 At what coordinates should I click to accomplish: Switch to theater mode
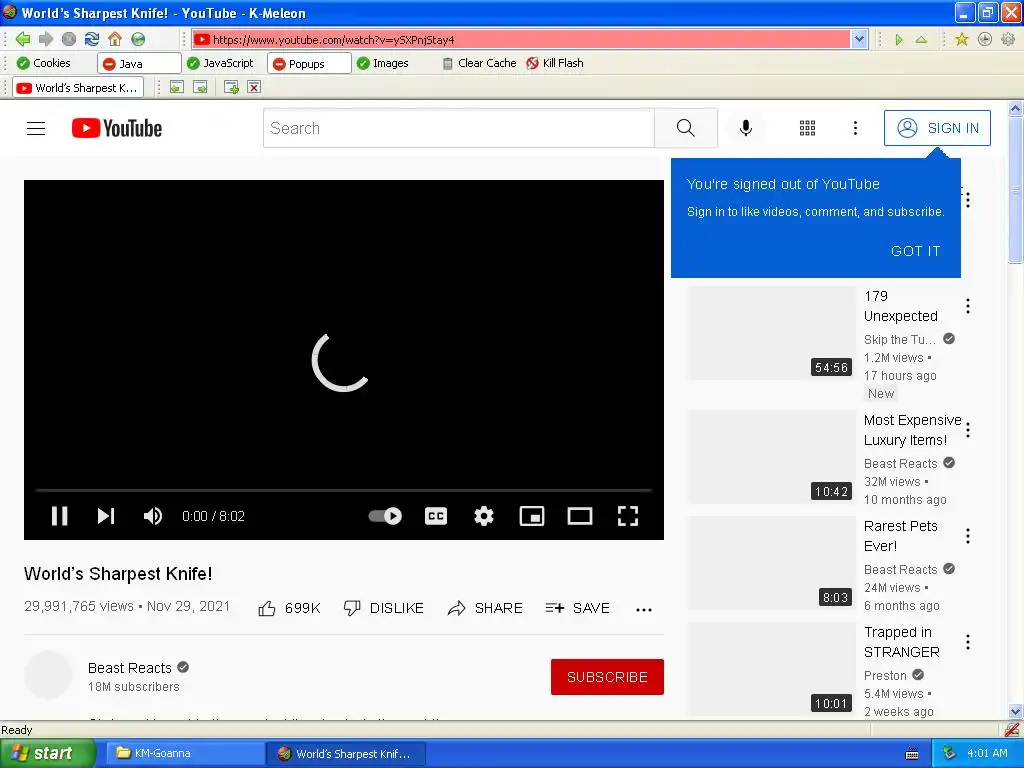580,516
